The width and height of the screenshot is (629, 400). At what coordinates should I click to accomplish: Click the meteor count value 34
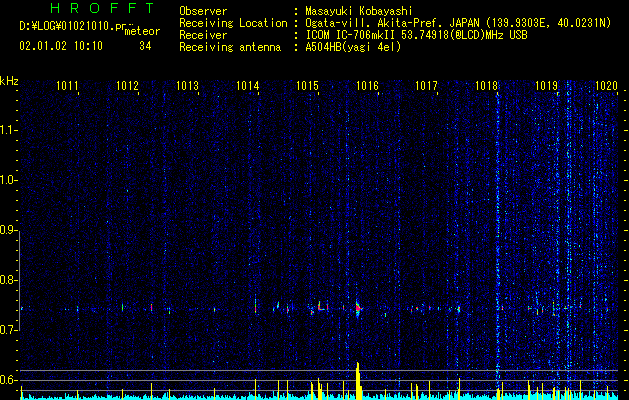click(x=145, y=46)
